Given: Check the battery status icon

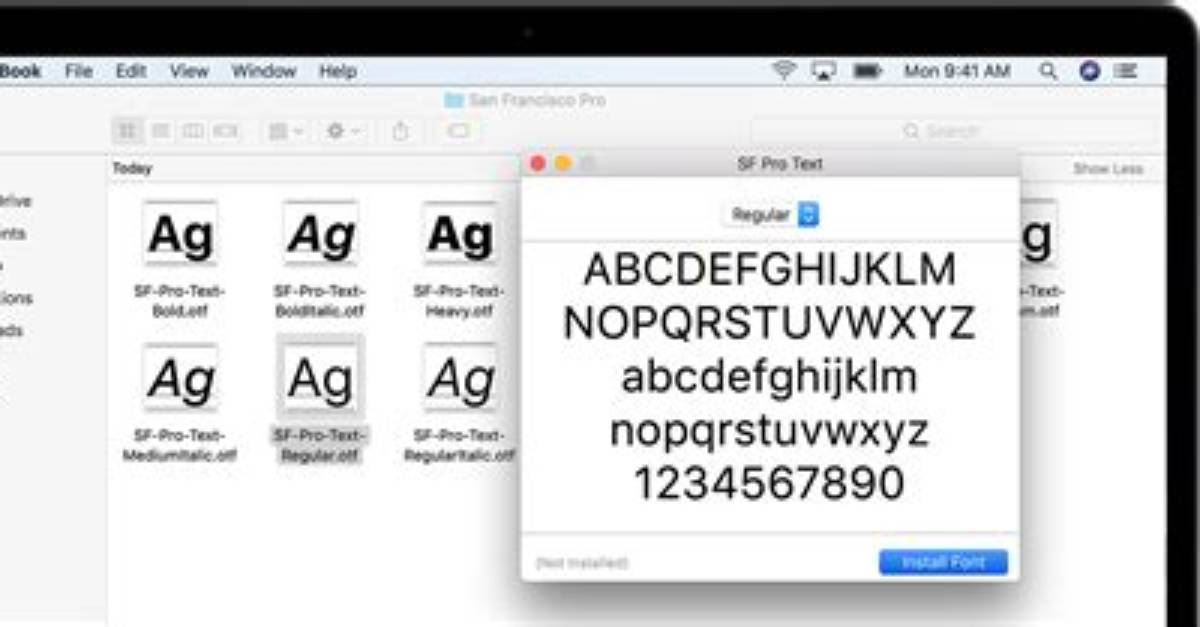Looking at the screenshot, I should (x=866, y=71).
